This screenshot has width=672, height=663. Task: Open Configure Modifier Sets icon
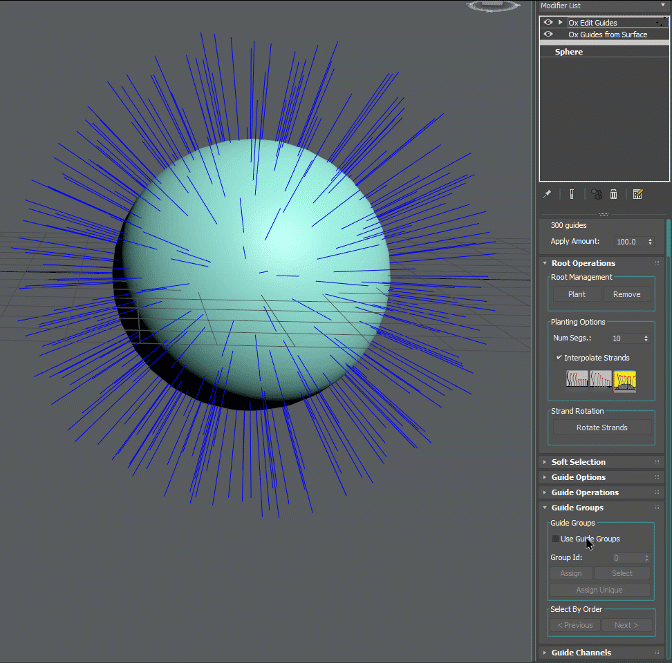(x=637, y=194)
